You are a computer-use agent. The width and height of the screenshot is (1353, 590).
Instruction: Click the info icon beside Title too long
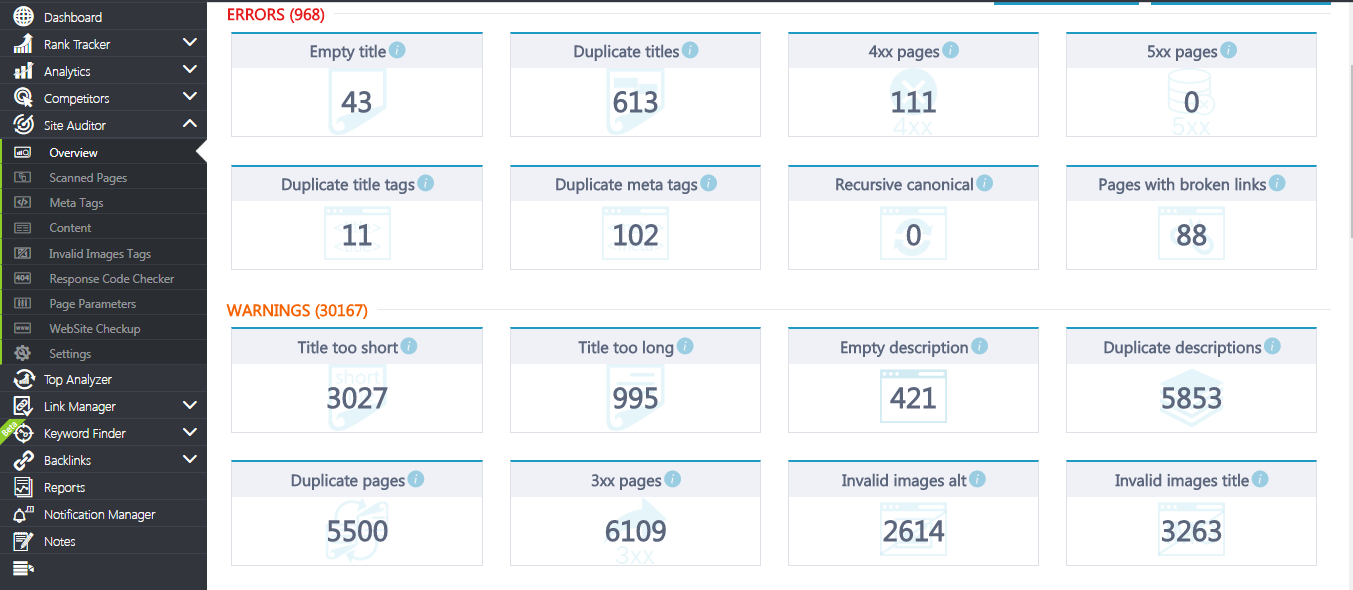685,346
